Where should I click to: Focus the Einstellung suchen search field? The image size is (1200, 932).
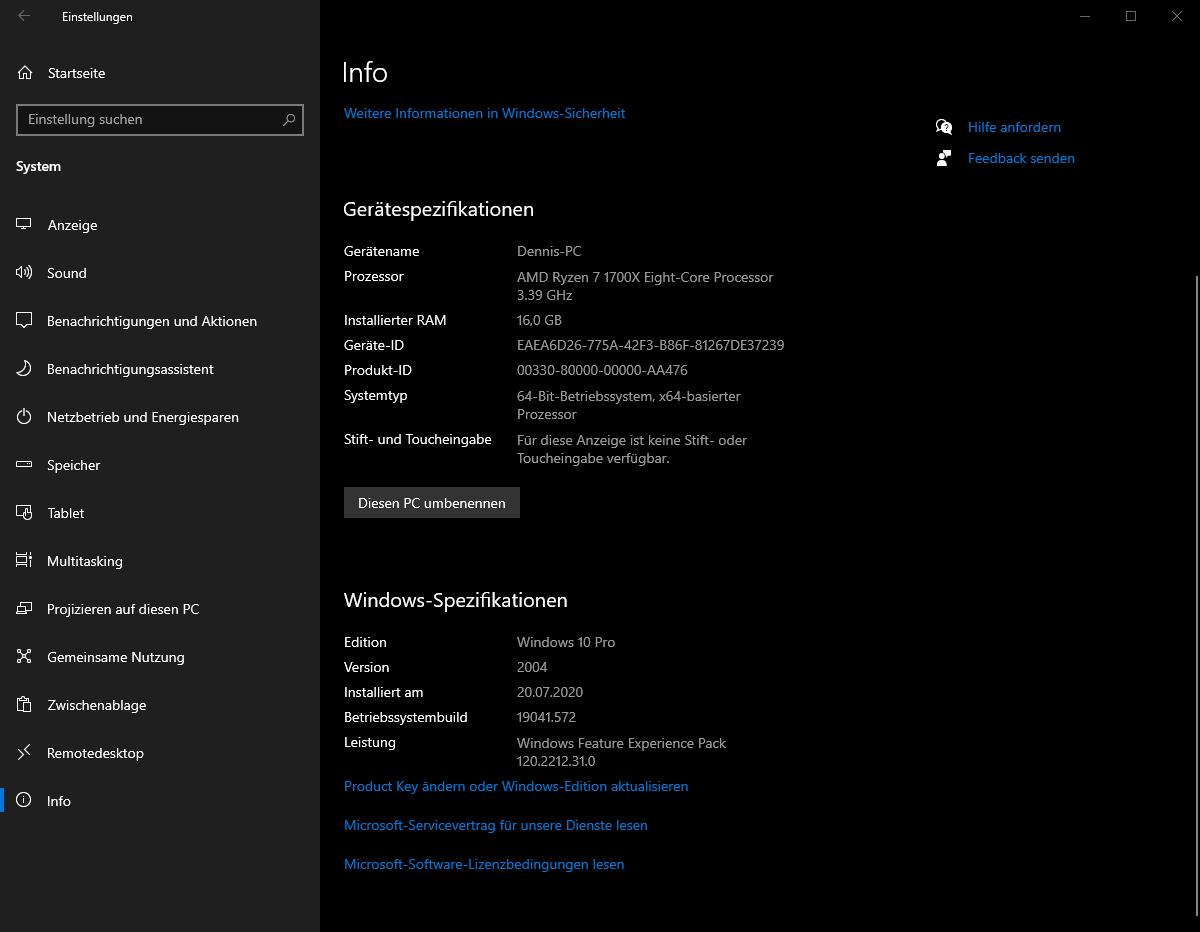[x=150, y=120]
